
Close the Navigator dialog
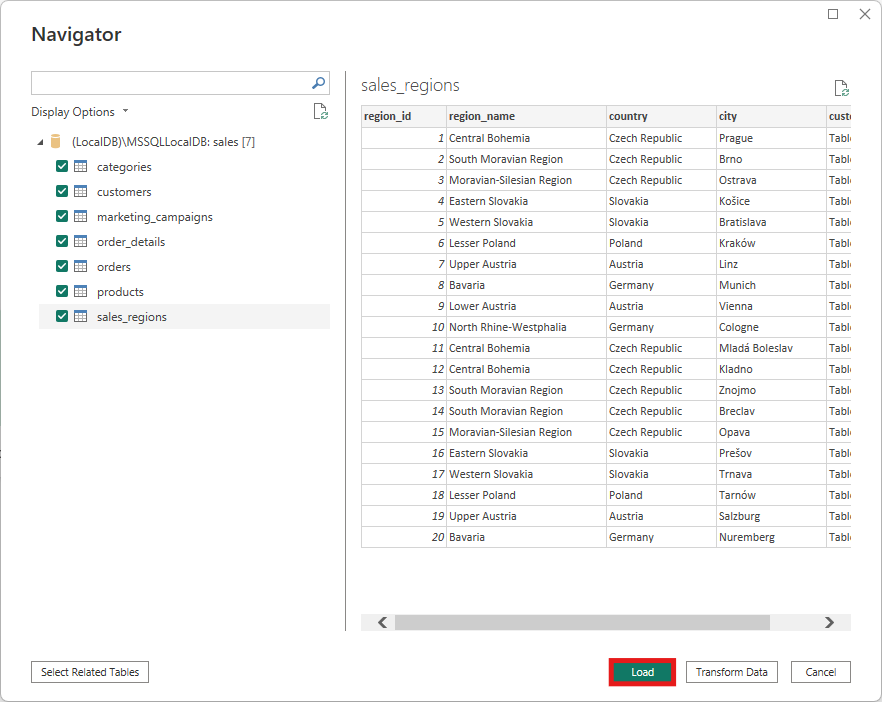pos(865,14)
